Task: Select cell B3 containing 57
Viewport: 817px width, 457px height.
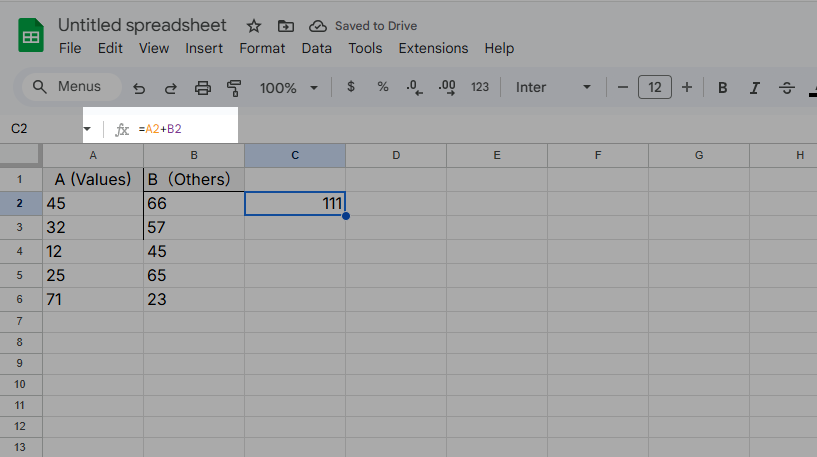Action: click(x=194, y=227)
